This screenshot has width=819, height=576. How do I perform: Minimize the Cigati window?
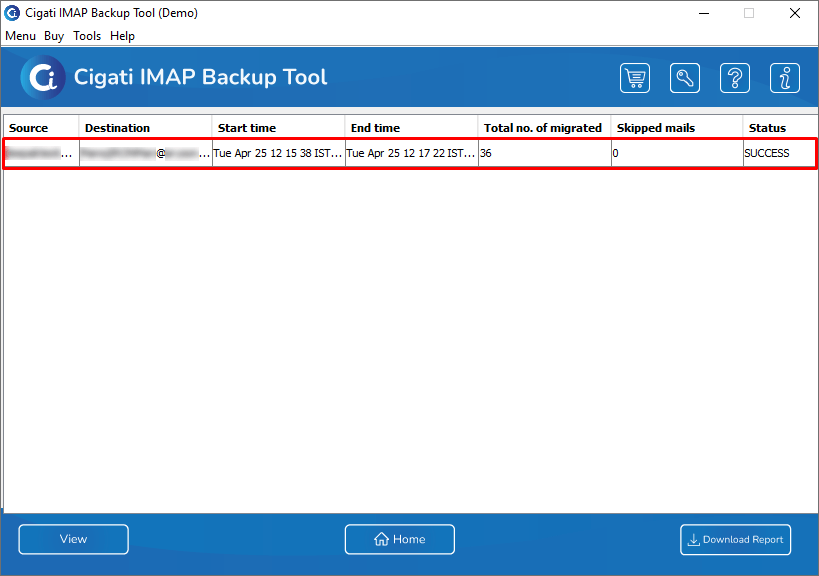pos(704,13)
